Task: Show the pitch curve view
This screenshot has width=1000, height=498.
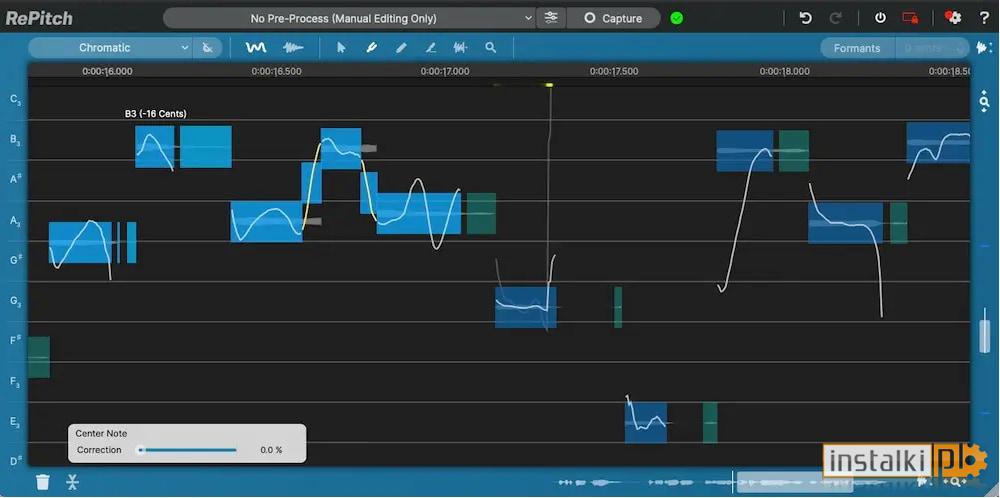Action: pyautogui.click(x=256, y=48)
